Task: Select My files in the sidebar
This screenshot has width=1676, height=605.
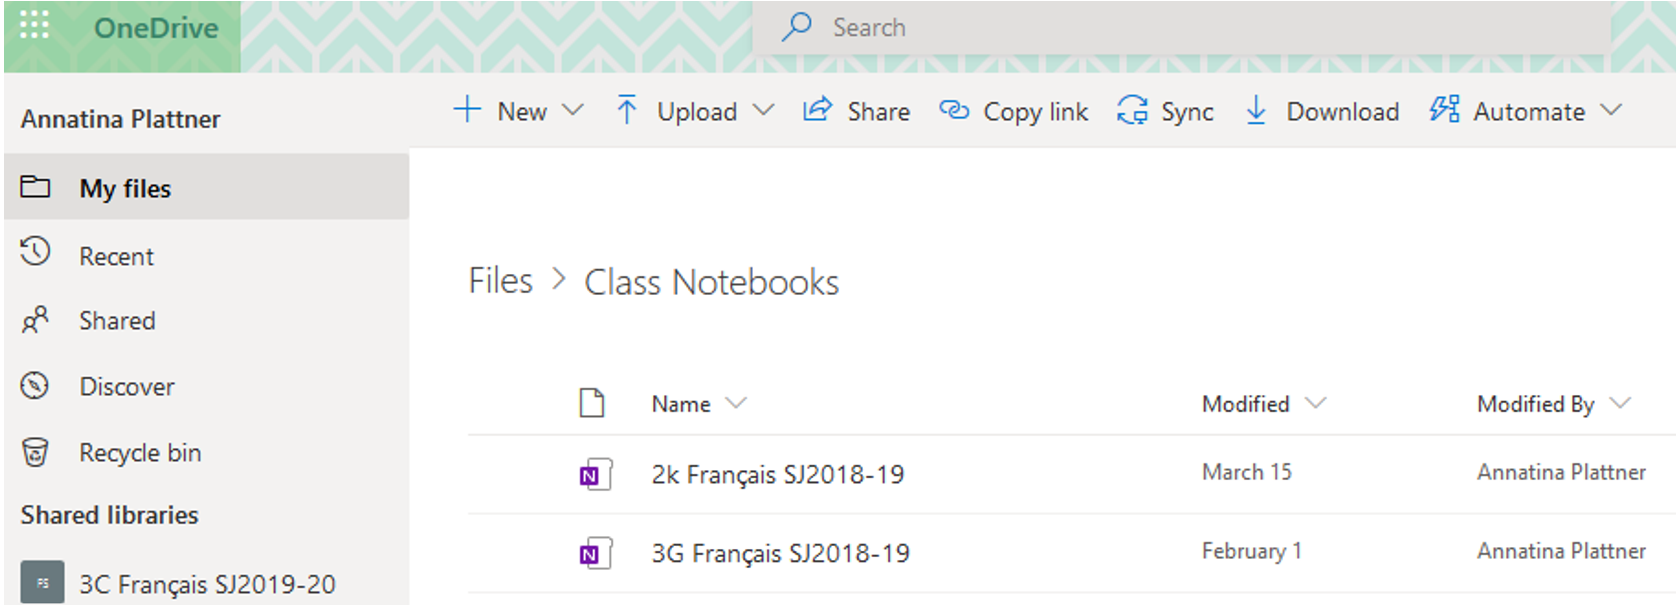Action: pyautogui.click(x=125, y=188)
